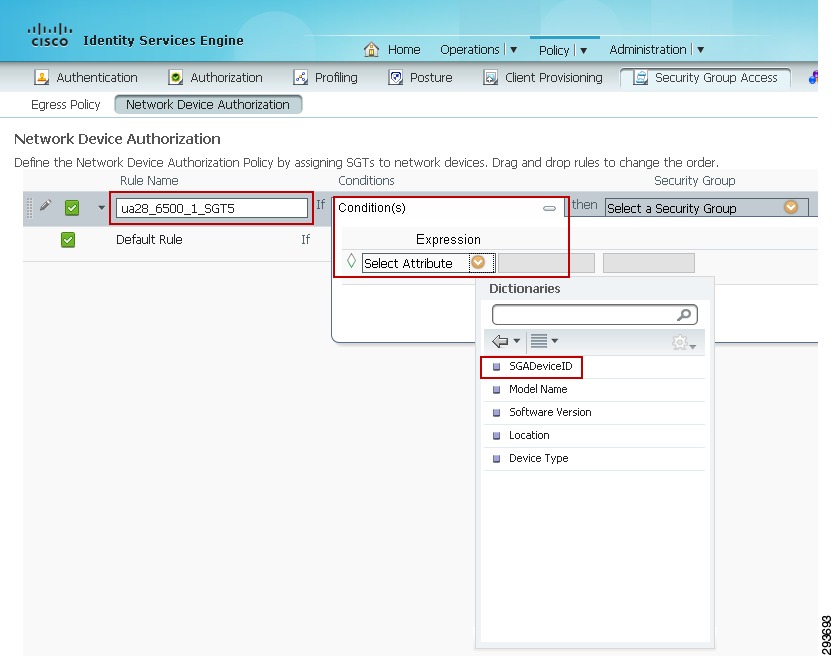
Task: Expand the back arrow dropdown in Dictionaries
Action: pyautogui.click(x=516, y=341)
